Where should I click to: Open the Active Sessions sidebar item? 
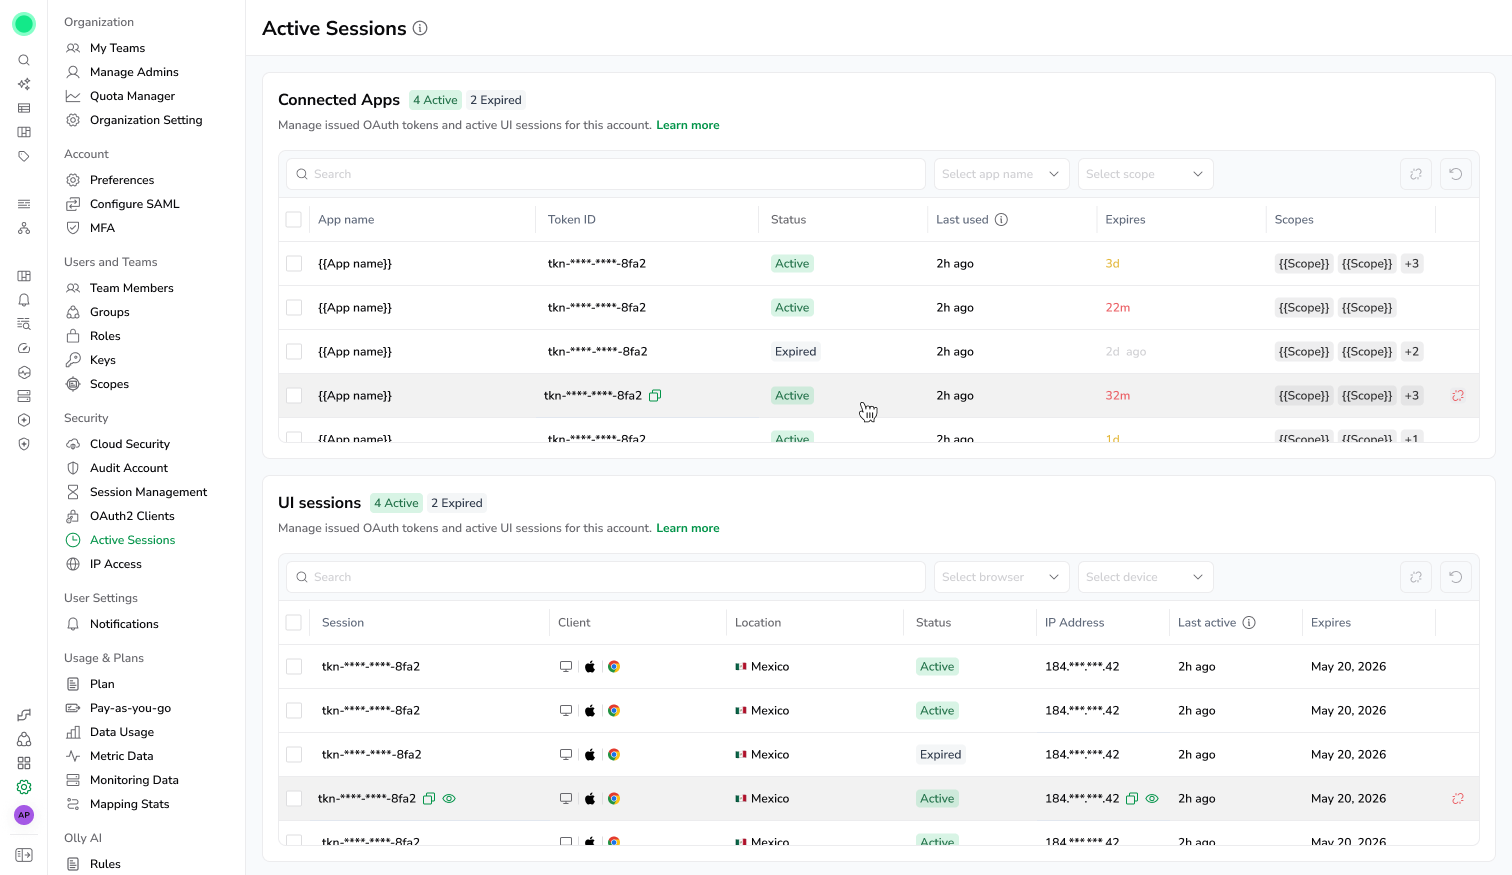(132, 540)
